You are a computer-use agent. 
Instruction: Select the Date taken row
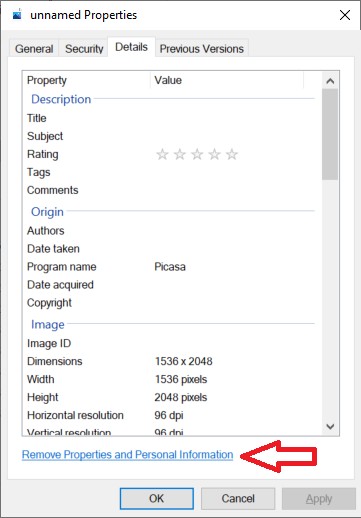pos(170,249)
